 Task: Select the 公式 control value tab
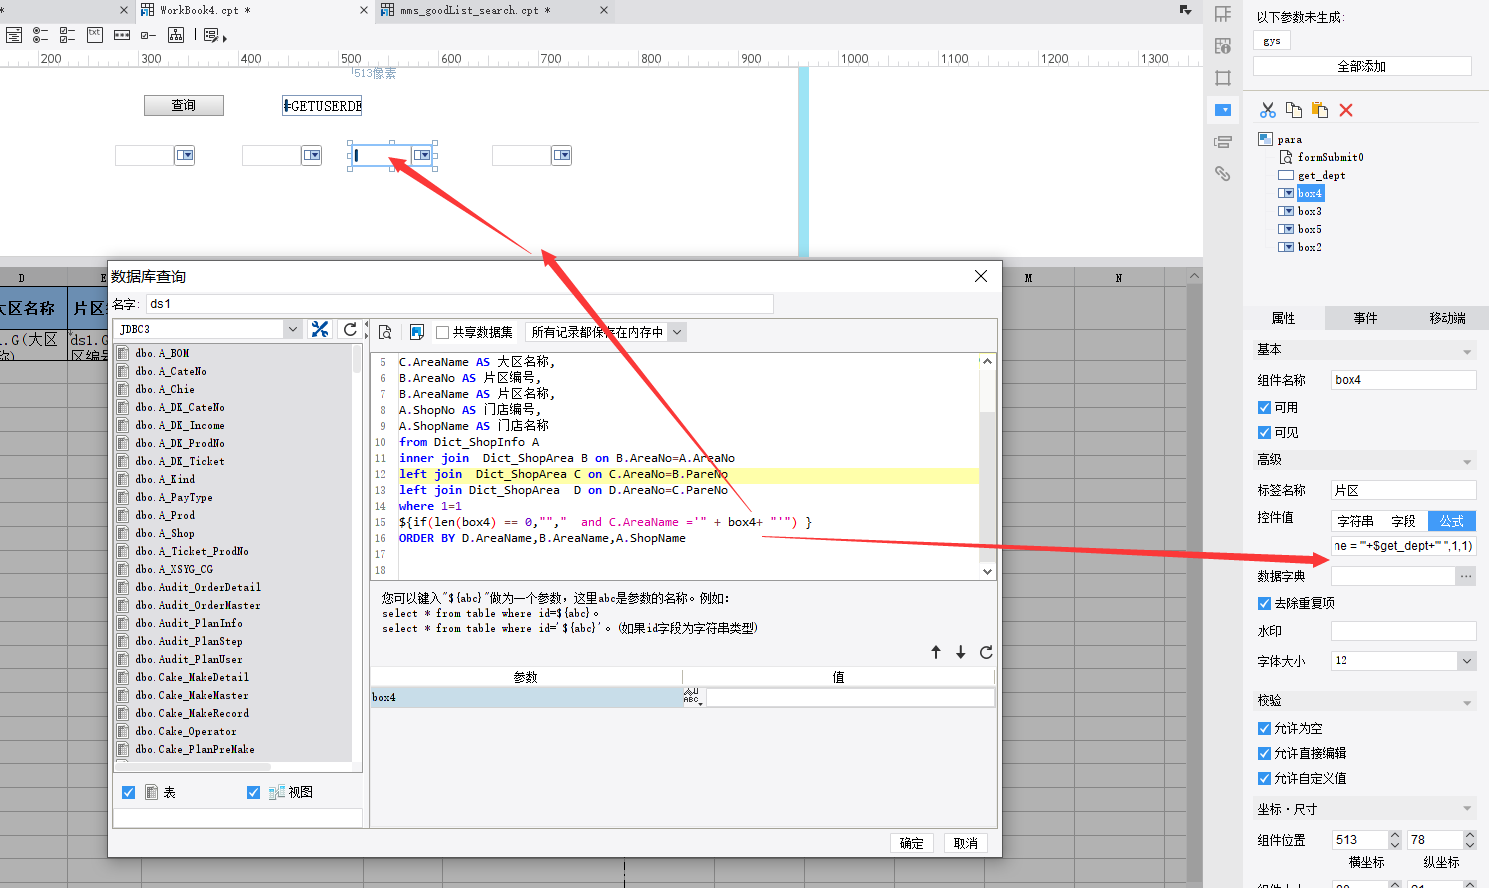(1452, 521)
